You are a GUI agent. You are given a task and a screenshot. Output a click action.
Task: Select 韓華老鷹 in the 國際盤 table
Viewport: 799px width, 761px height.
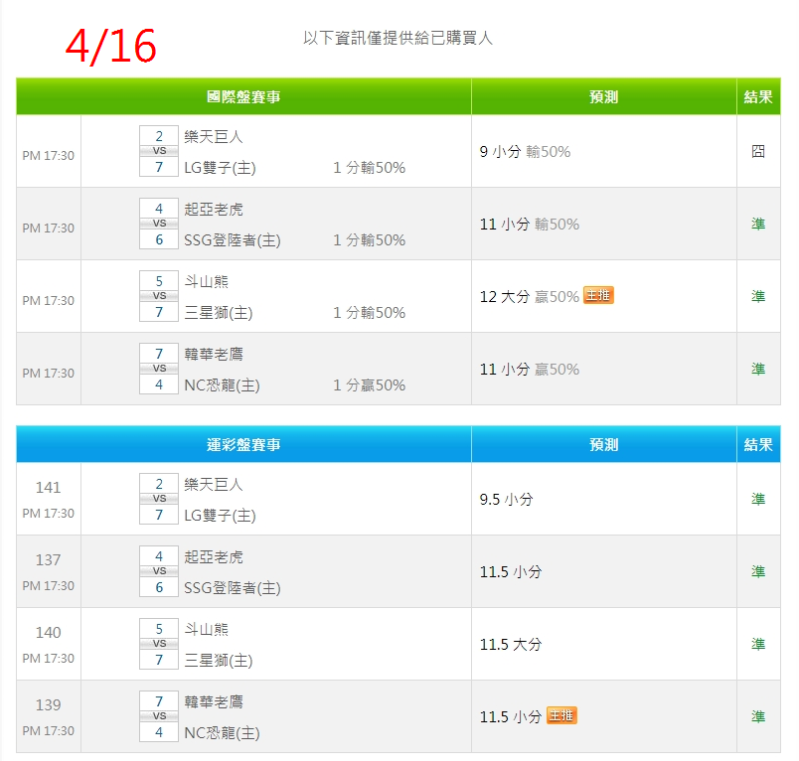[214, 354]
